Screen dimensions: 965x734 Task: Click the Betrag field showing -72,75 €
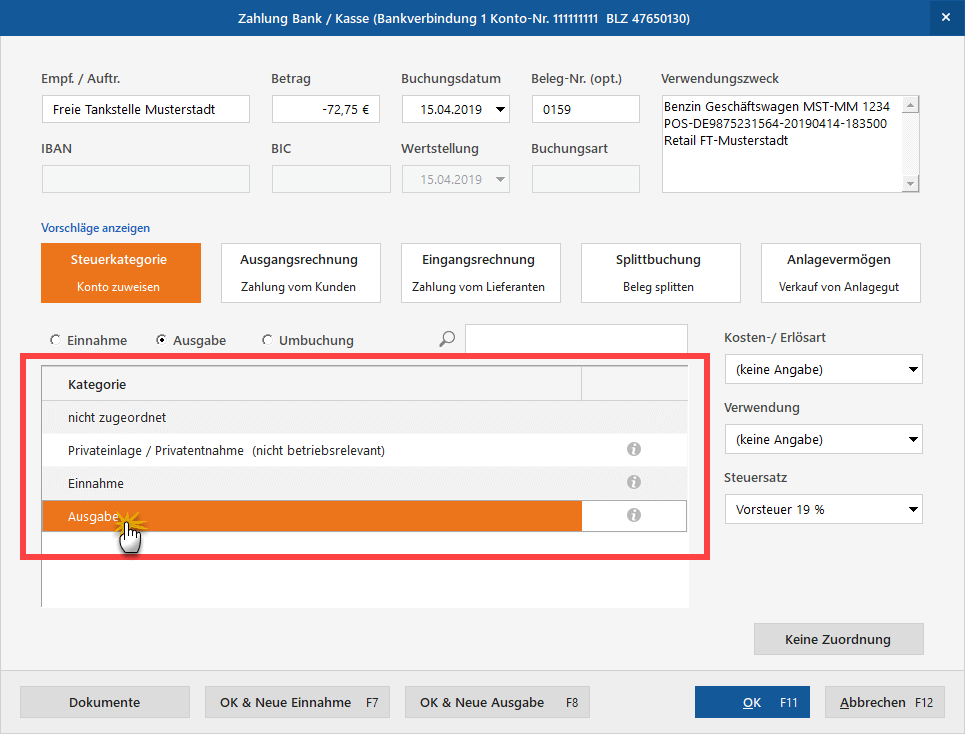click(x=326, y=110)
